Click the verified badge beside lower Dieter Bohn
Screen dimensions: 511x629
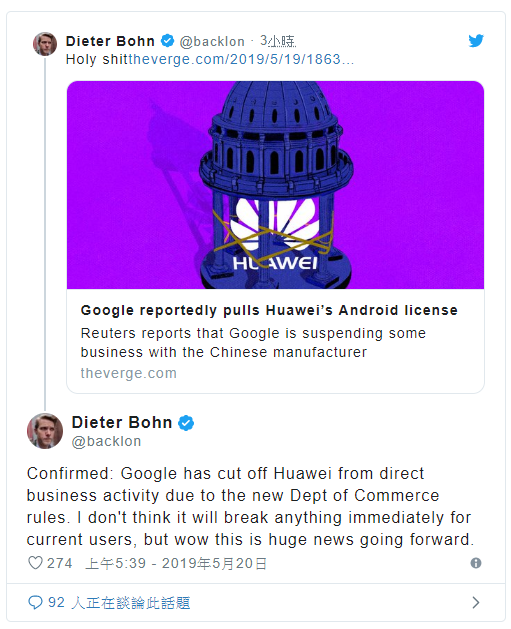pyautogui.click(x=186, y=423)
